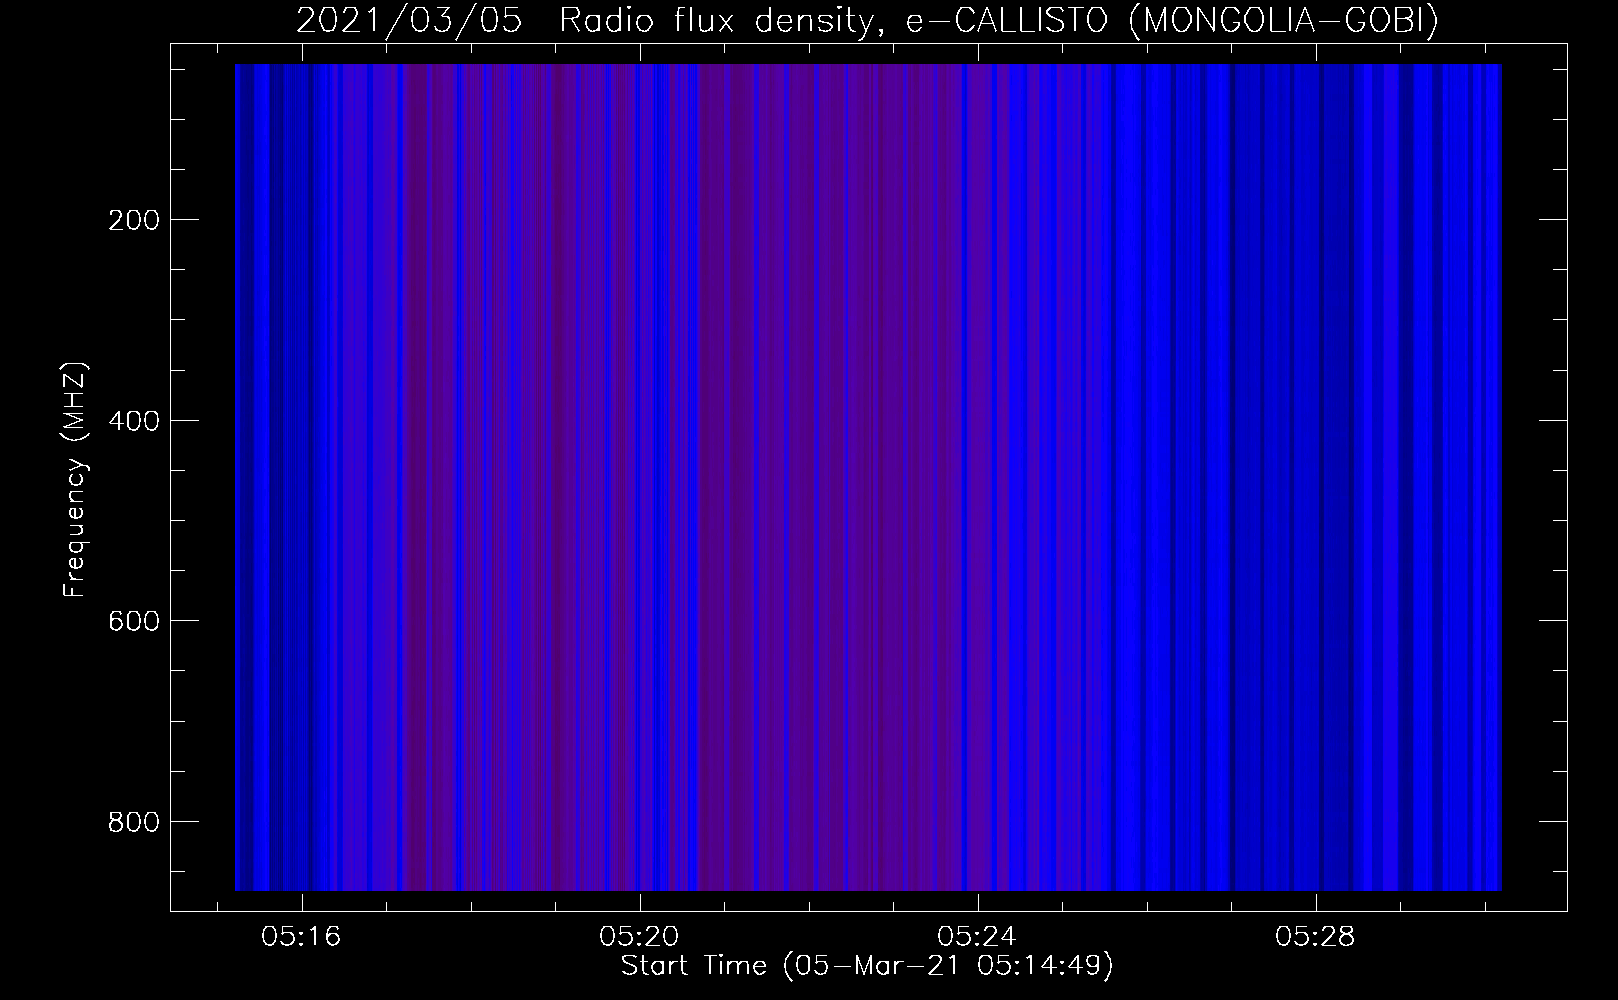1618x1000 pixels.
Task: Click the 05:24 time tick label
Action: [x=977, y=937]
